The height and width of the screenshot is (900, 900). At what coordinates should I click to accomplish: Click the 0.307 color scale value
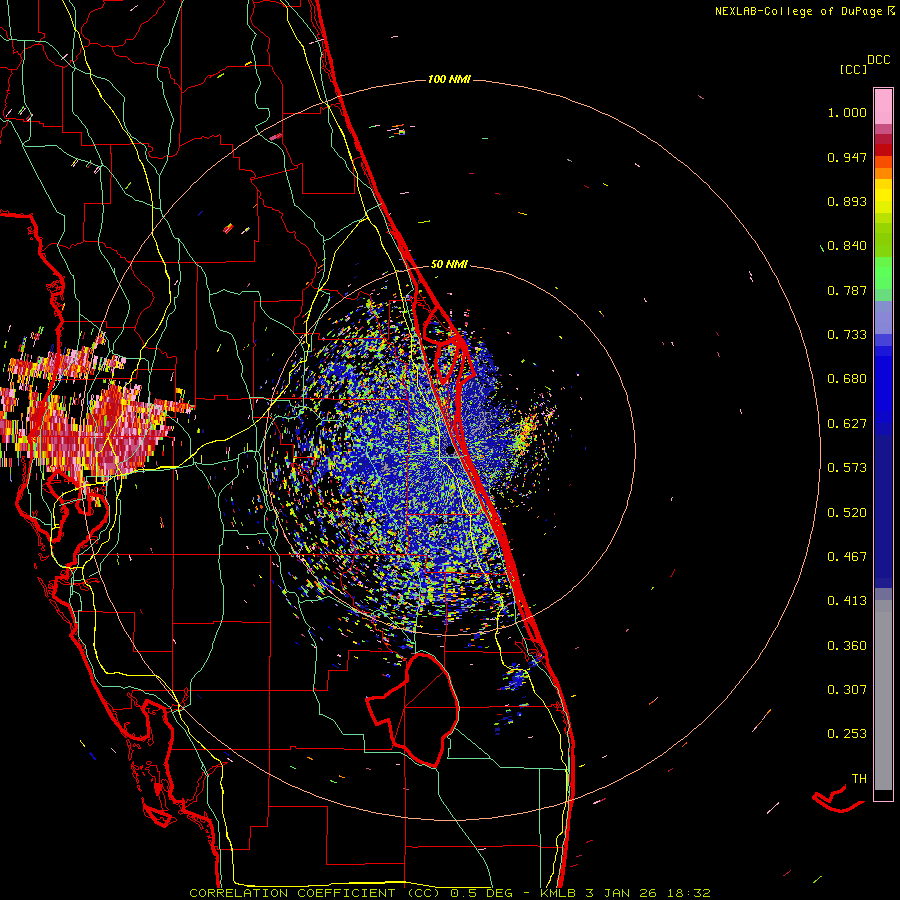pos(847,690)
